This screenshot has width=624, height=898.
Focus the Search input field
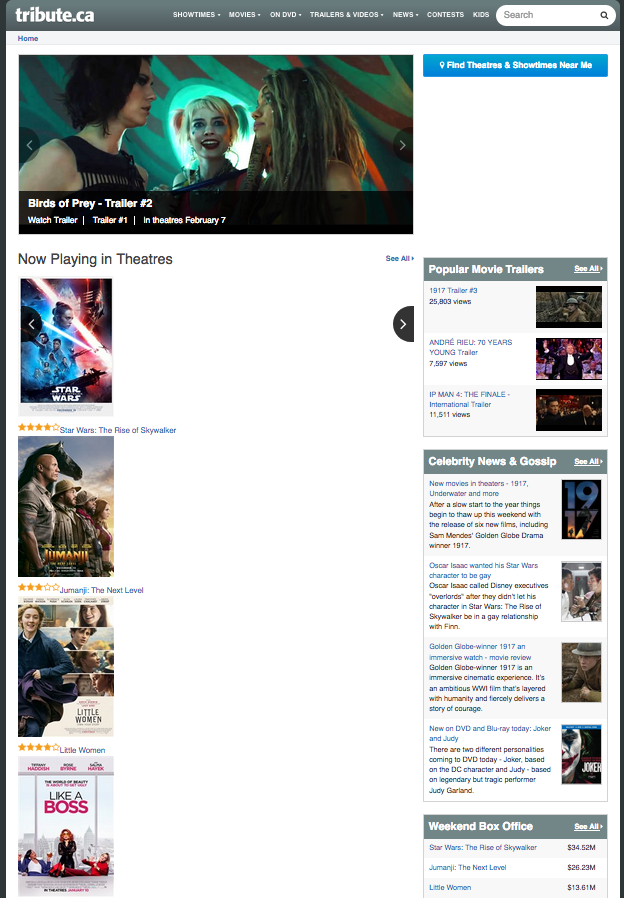tap(548, 15)
